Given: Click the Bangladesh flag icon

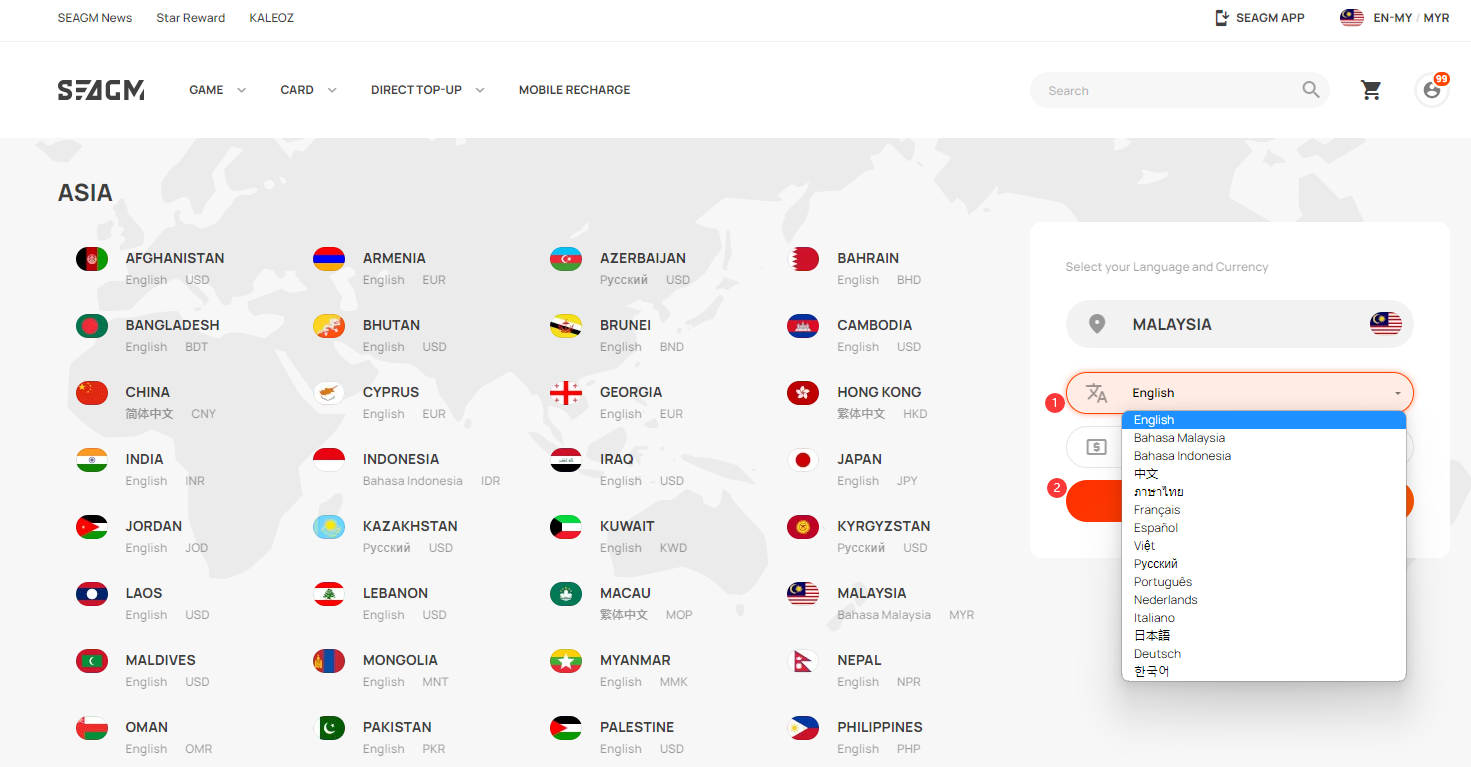Looking at the screenshot, I should click(92, 326).
